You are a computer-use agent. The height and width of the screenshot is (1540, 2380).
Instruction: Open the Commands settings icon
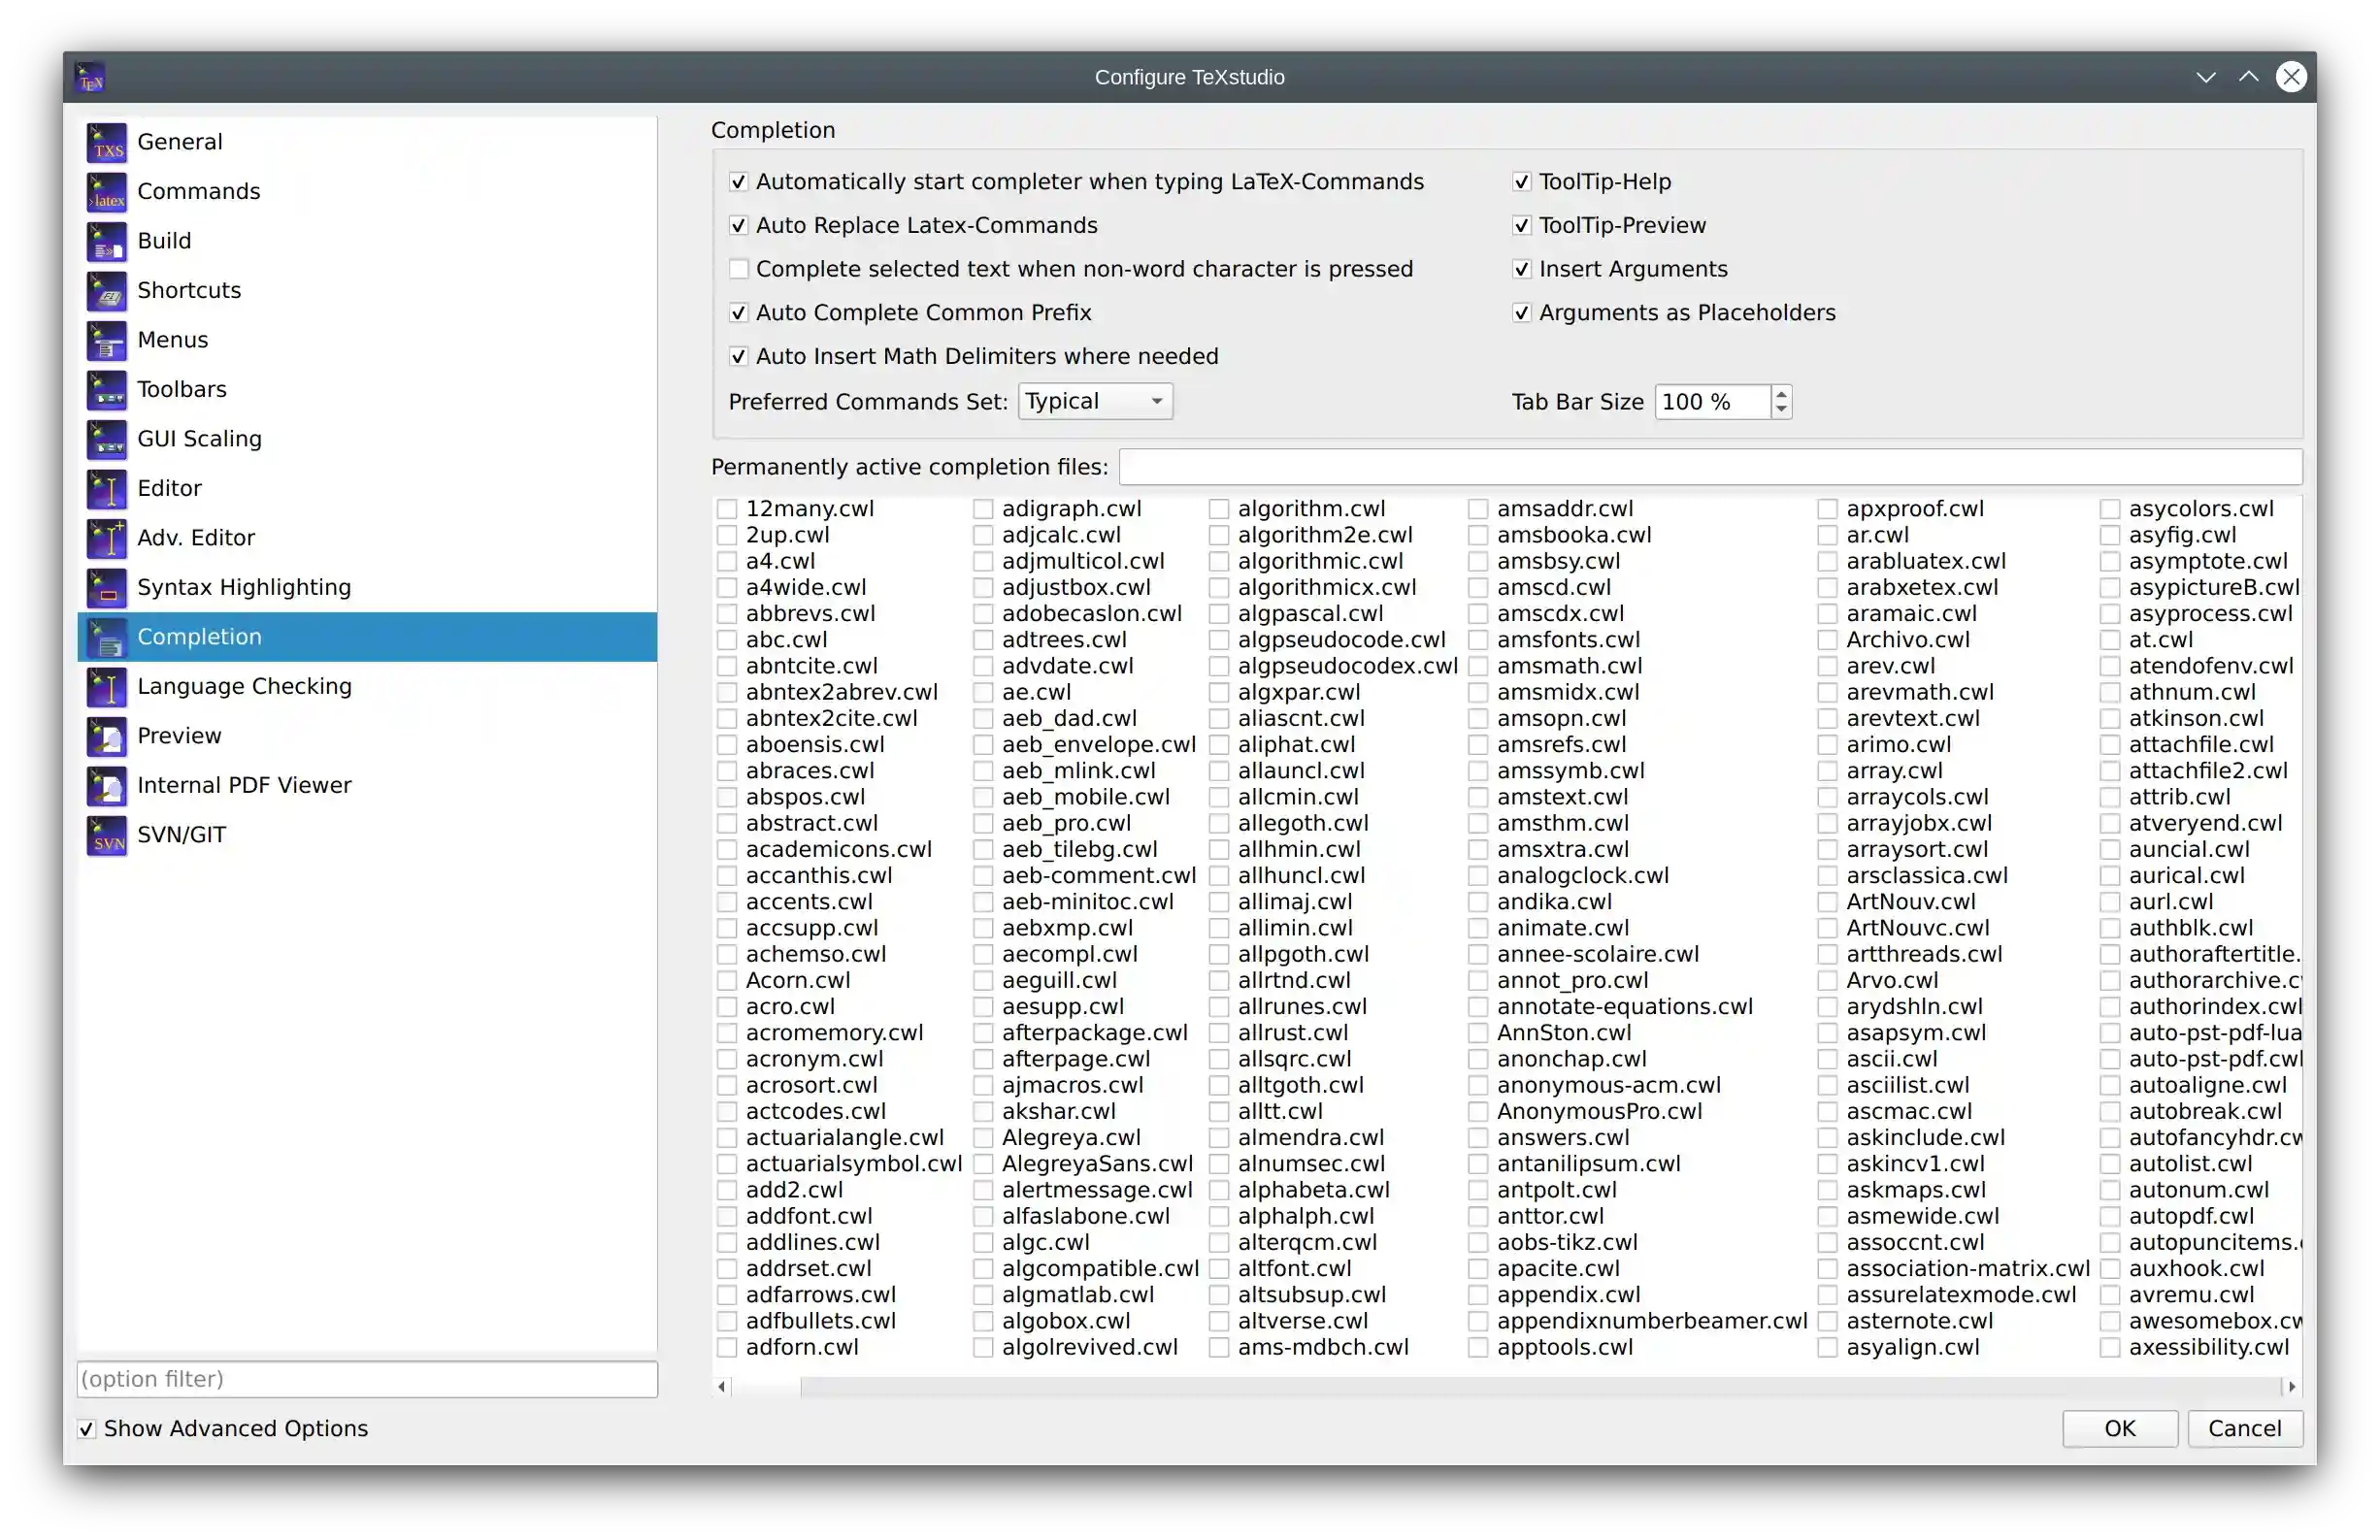point(106,191)
